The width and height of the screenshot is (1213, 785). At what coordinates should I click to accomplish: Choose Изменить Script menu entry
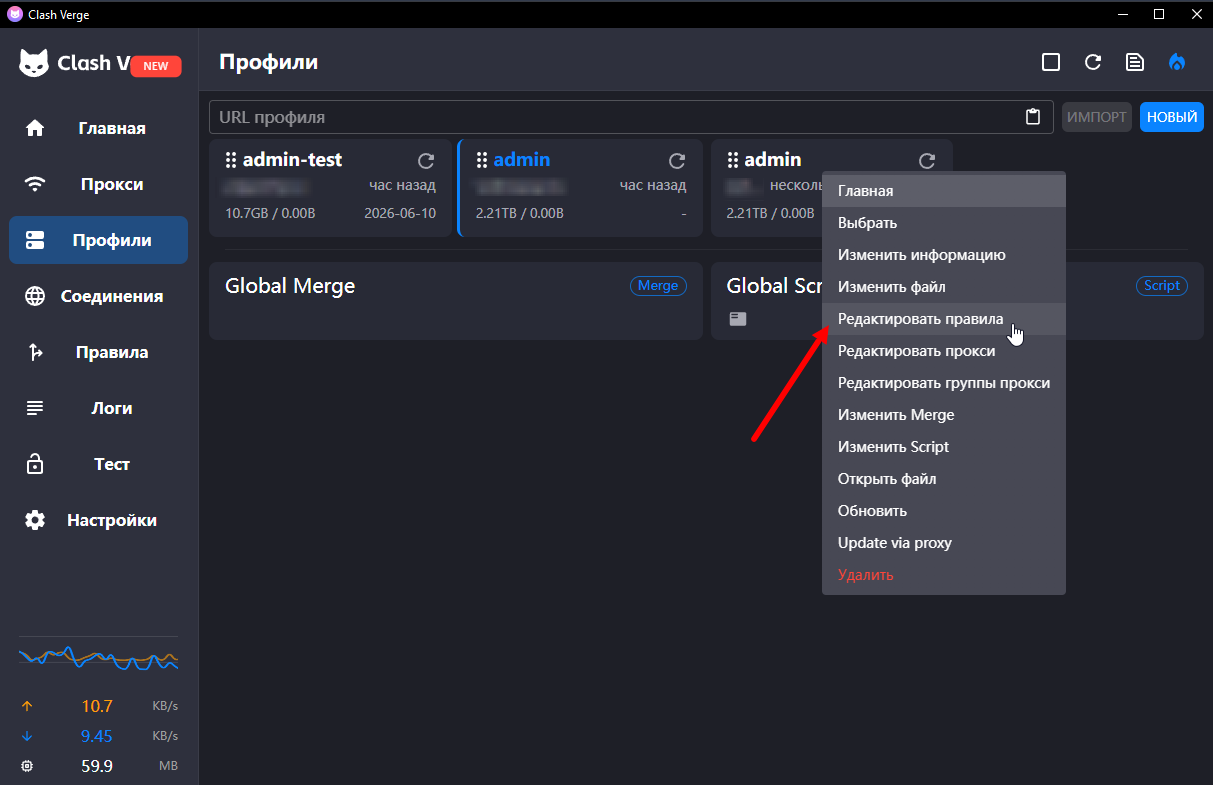click(x=944, y=447)
